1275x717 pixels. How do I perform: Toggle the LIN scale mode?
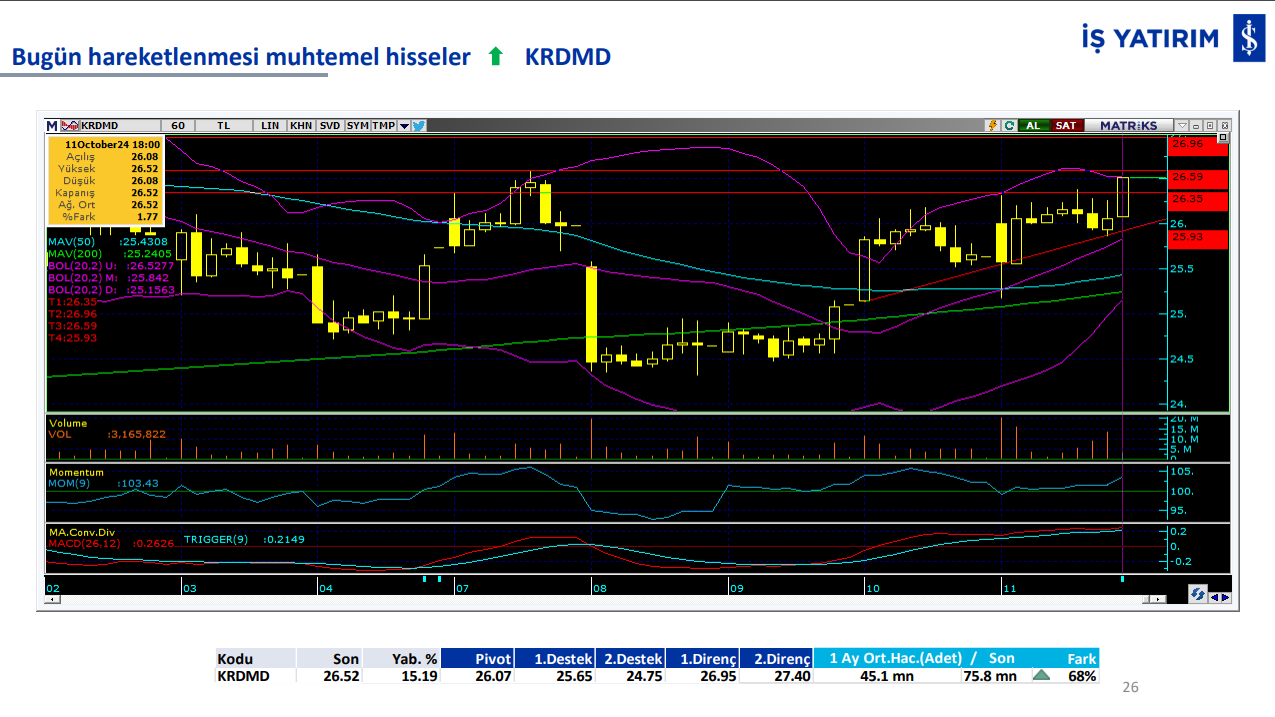coord(270,126)
